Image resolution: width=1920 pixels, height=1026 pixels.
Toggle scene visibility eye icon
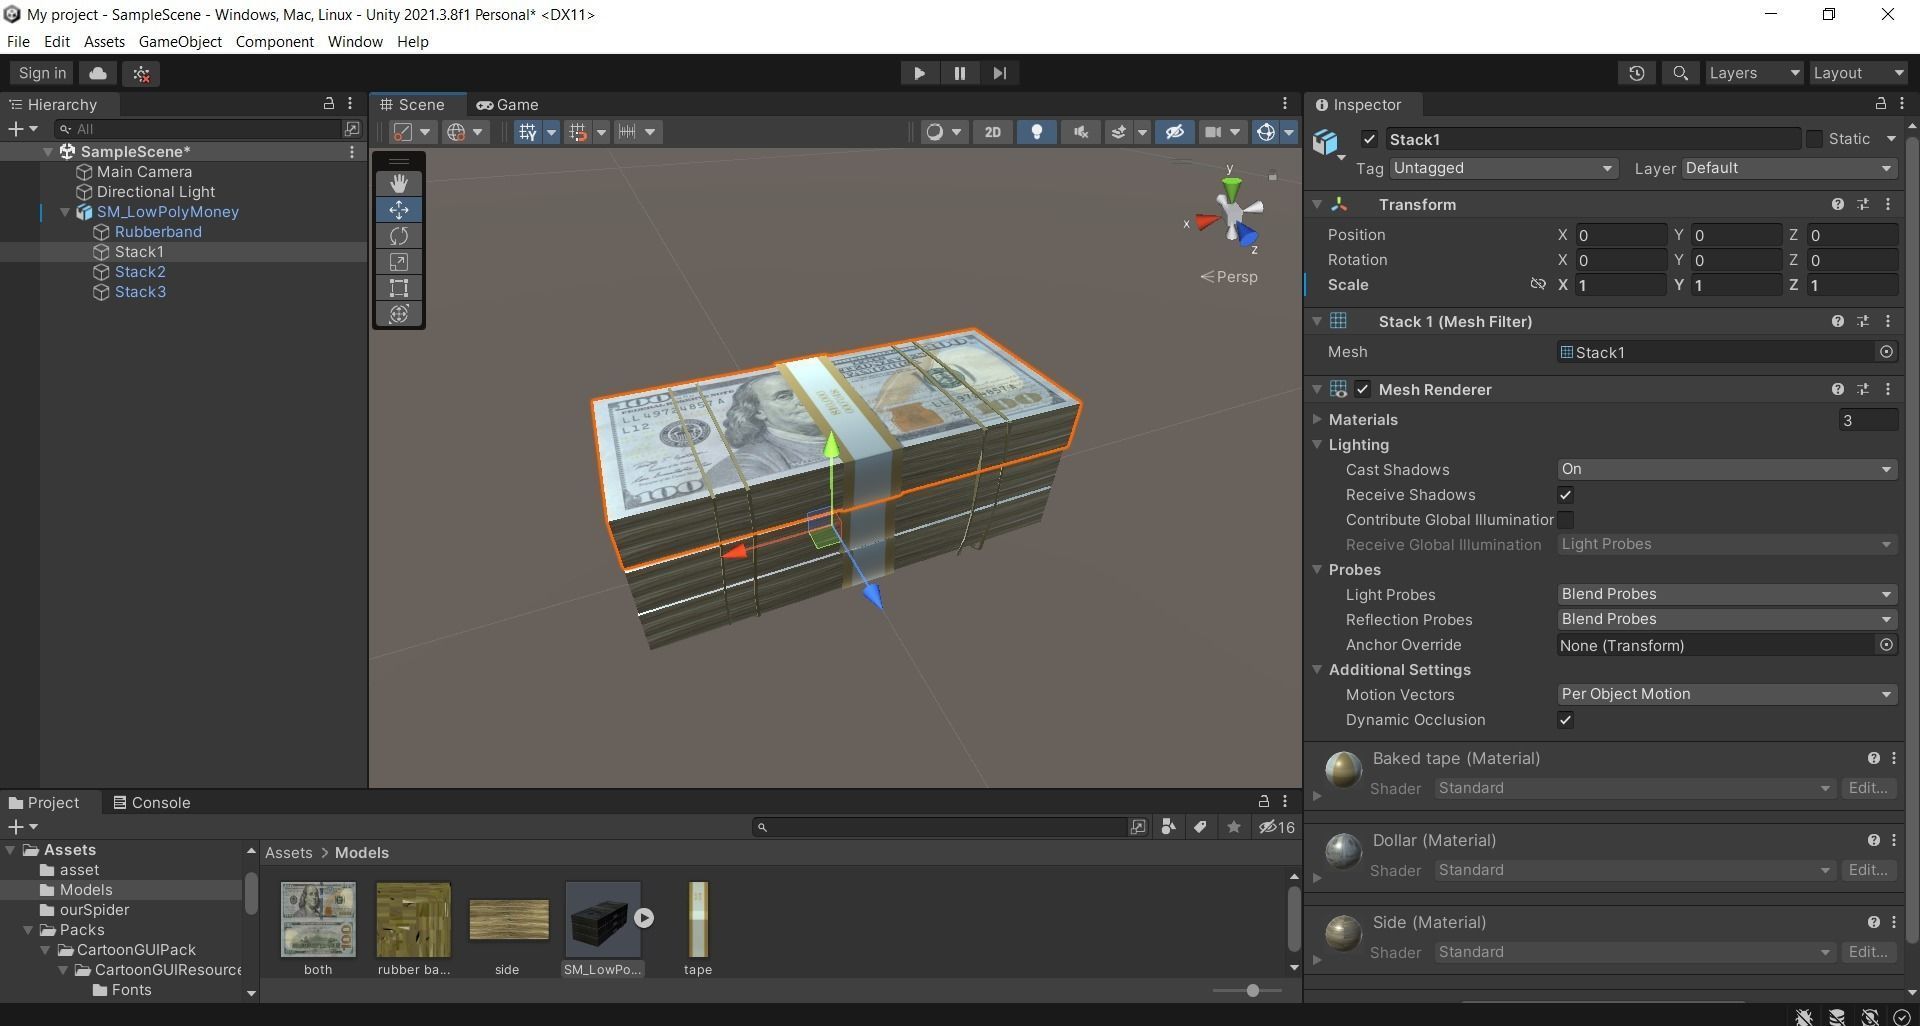1174,132
